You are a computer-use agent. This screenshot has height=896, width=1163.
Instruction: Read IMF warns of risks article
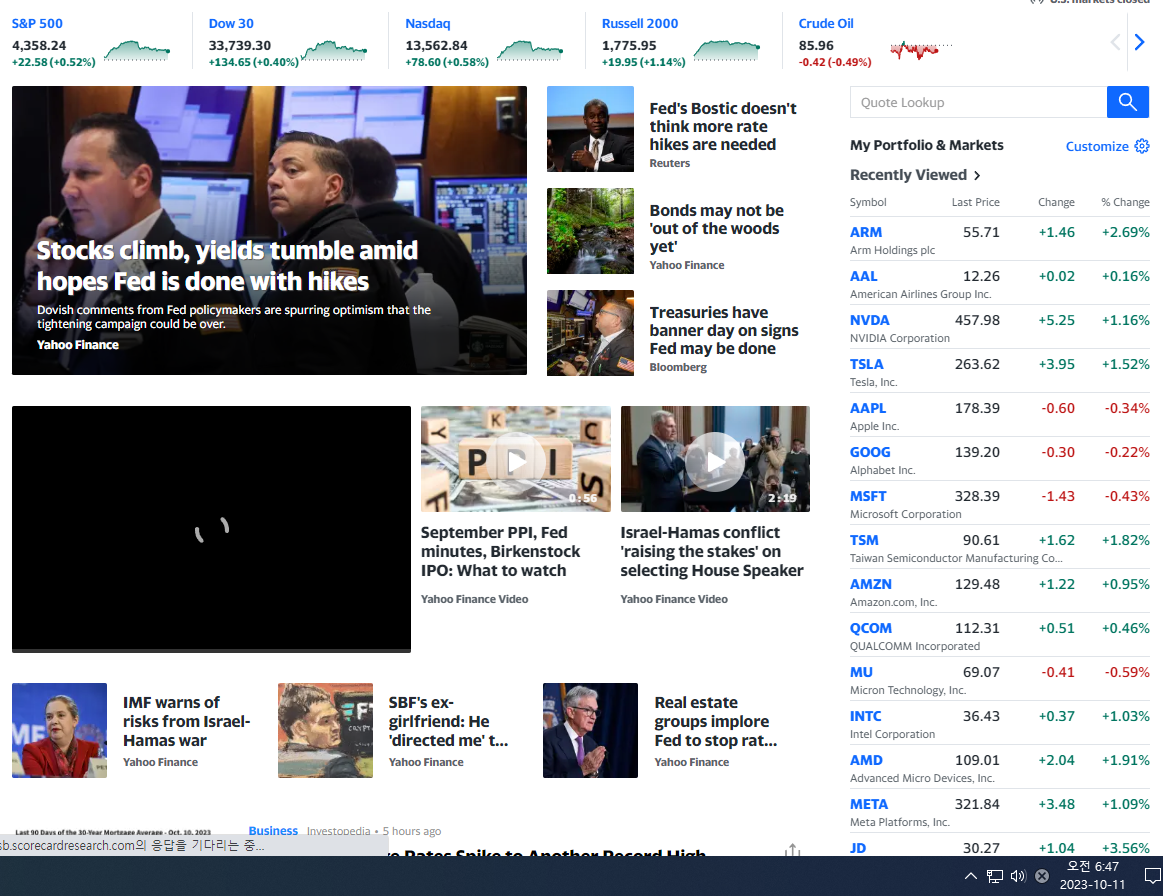[186, 722]
